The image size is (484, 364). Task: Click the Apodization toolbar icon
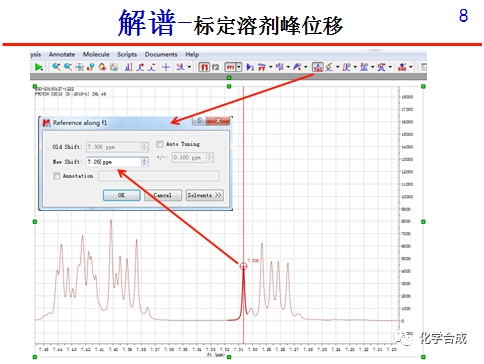click(262, 67)
